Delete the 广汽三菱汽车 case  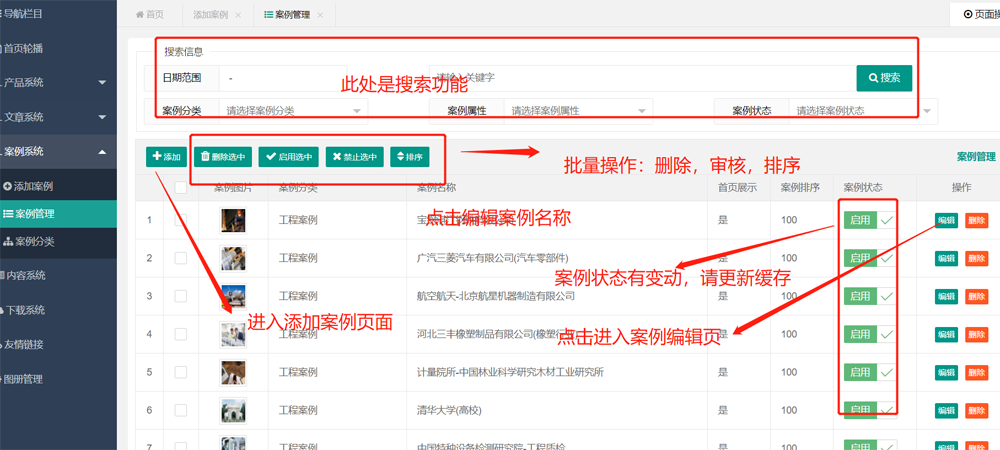pos(976,258)
